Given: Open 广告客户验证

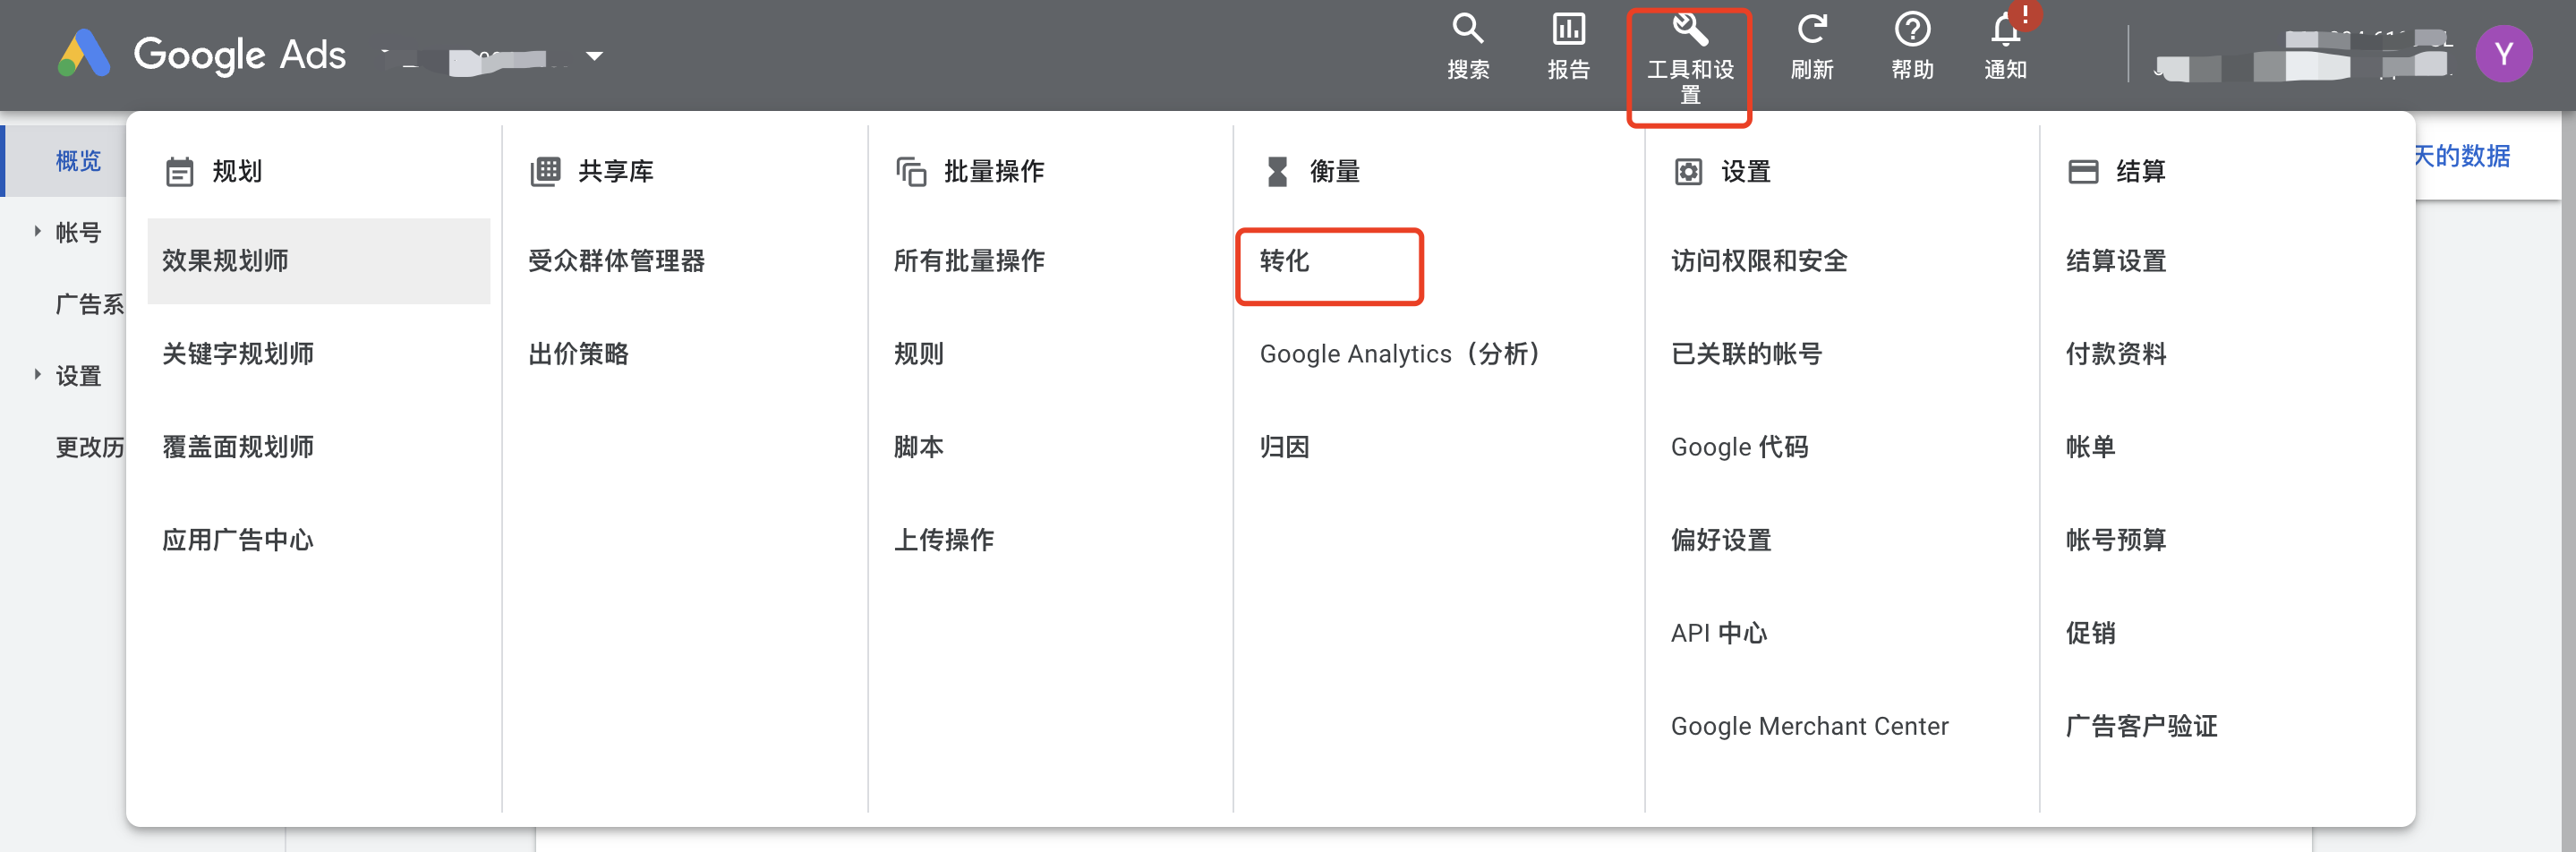Looking at the screenshot, I should 2142,726.
